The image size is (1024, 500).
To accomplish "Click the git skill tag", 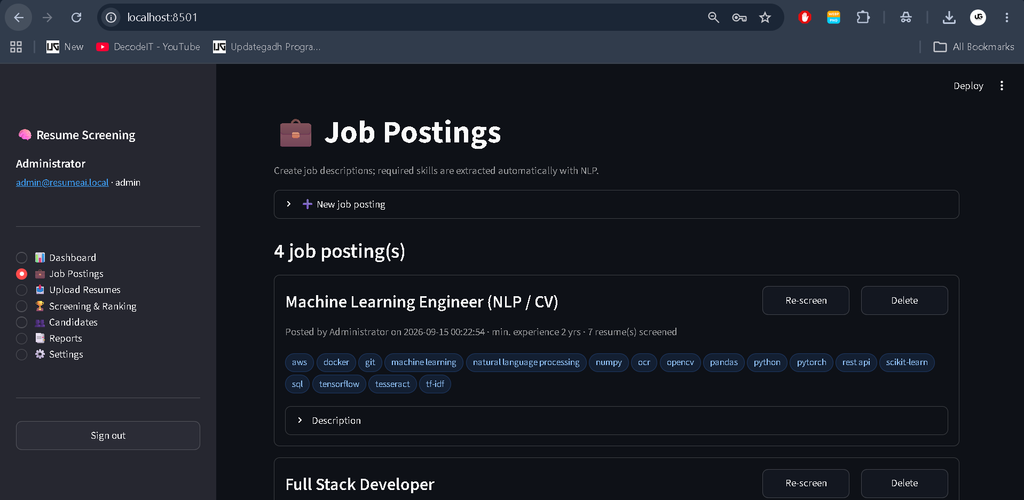I will [370, 362].
